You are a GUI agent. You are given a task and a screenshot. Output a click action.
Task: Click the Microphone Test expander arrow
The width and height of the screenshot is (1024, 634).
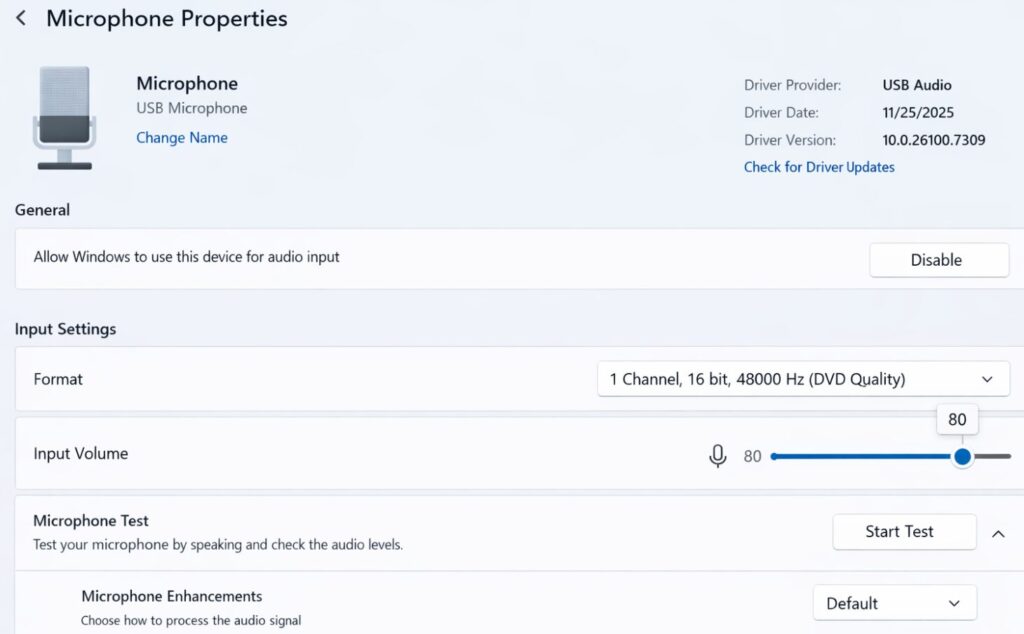point(997,534)
